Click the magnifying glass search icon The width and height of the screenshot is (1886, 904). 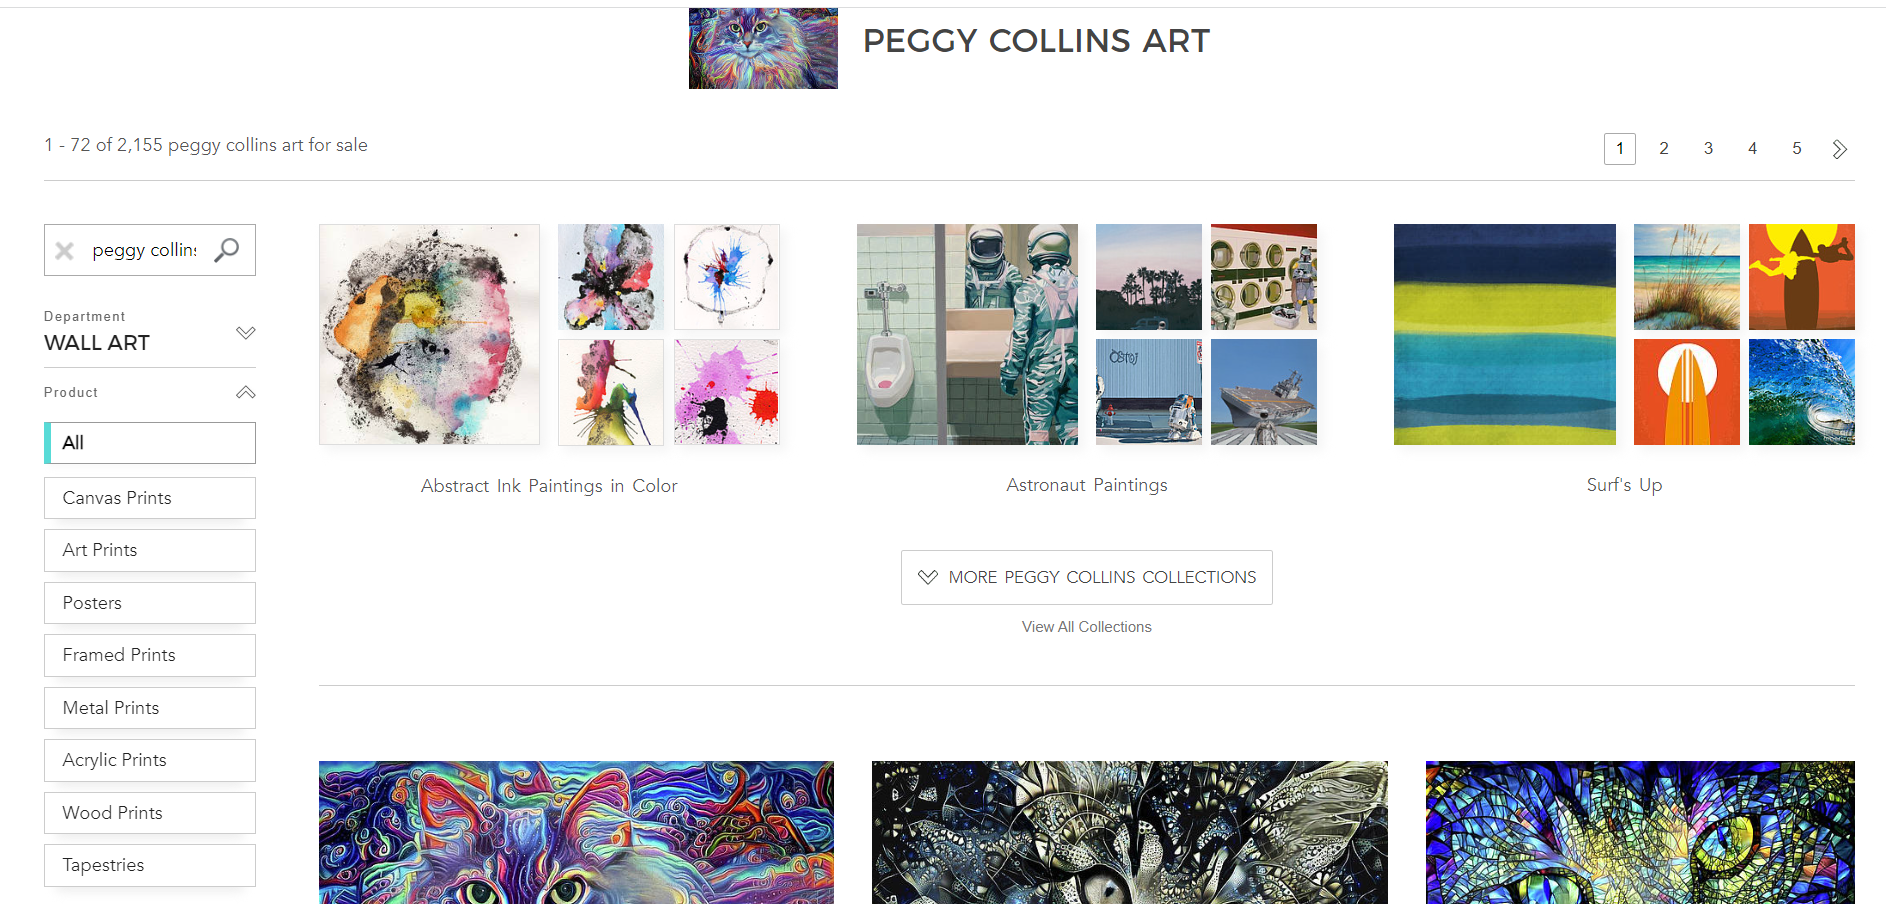tap(227, 249)
